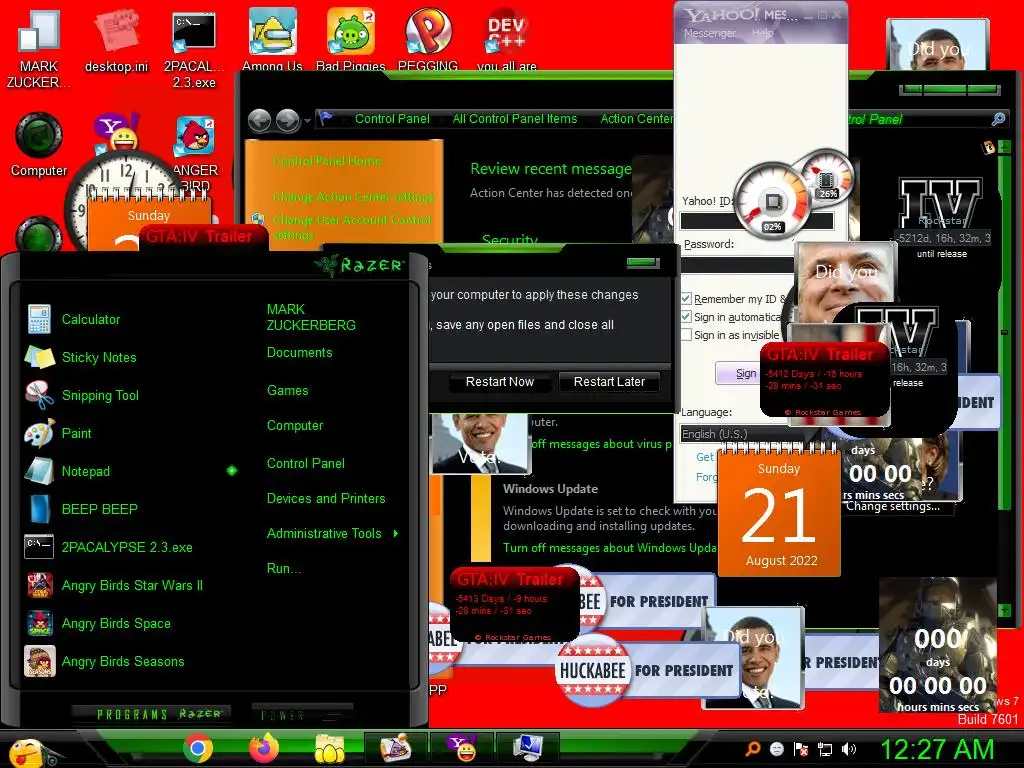1024x768 pixels.
Task: Click Turn off messages about Windows Update
Action: pyautogui.click(x=609, y=548)
